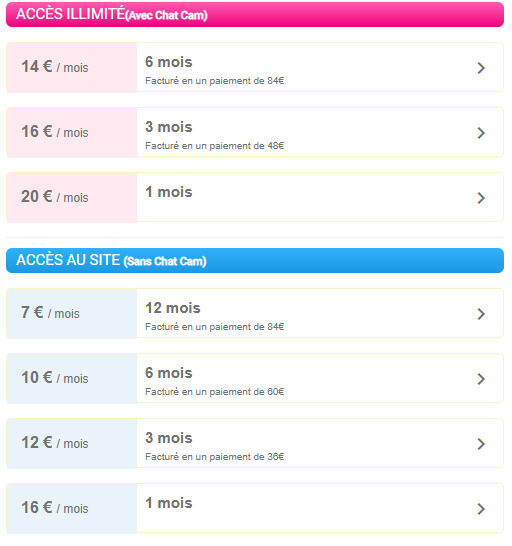This screenshot has width=512, height=546.
Task: Select the 10 € / mois price box
Action: (x=72, y=379)
